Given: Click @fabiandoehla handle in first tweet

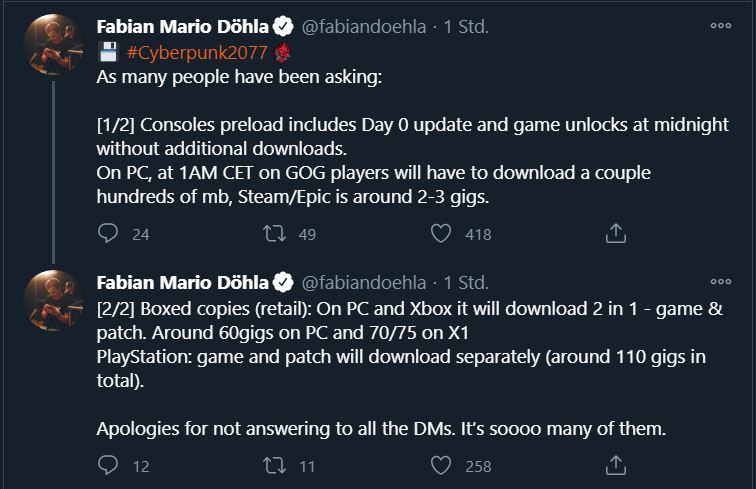Looking at the screenshot, I should pyautogui.click(x=364, y=27).
